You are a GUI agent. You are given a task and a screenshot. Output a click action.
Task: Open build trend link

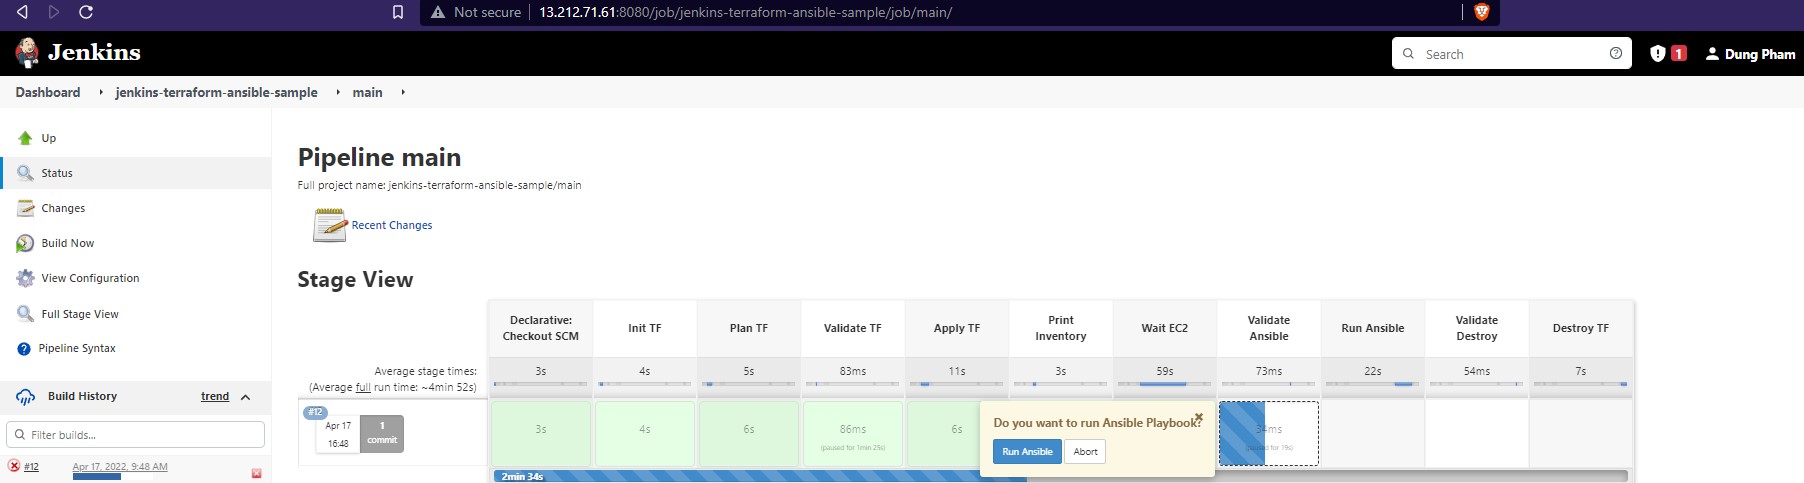(215, 396)
